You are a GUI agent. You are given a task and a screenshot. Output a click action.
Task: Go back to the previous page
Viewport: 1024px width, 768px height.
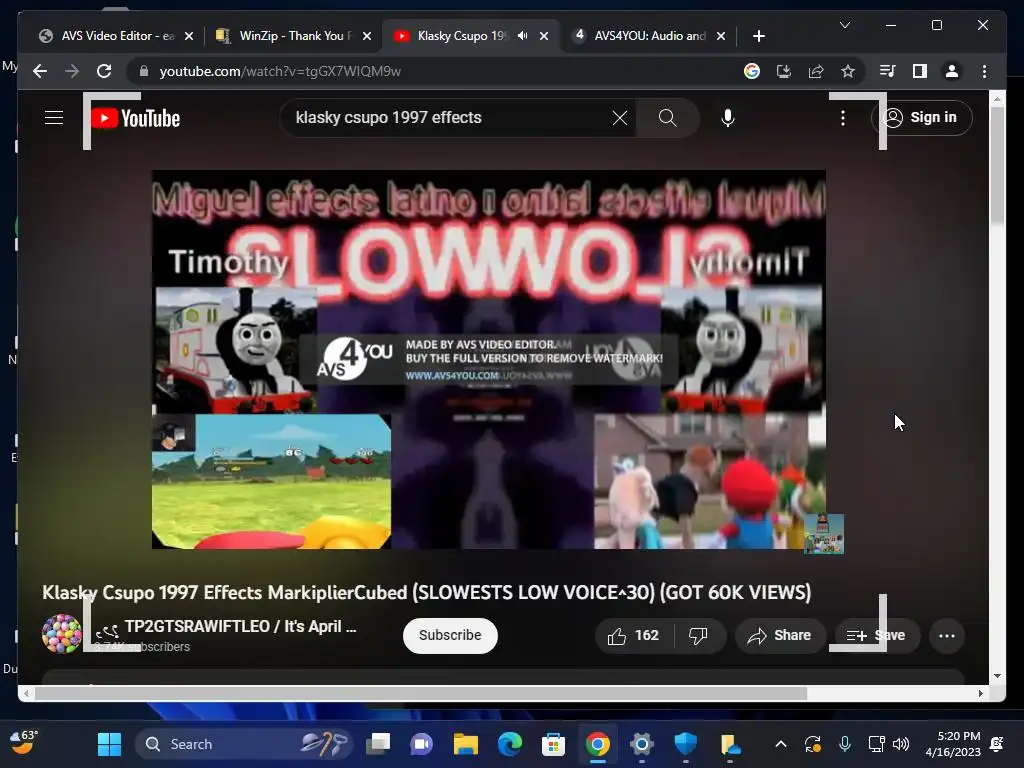pyautogui.click(x=40, y=71)
